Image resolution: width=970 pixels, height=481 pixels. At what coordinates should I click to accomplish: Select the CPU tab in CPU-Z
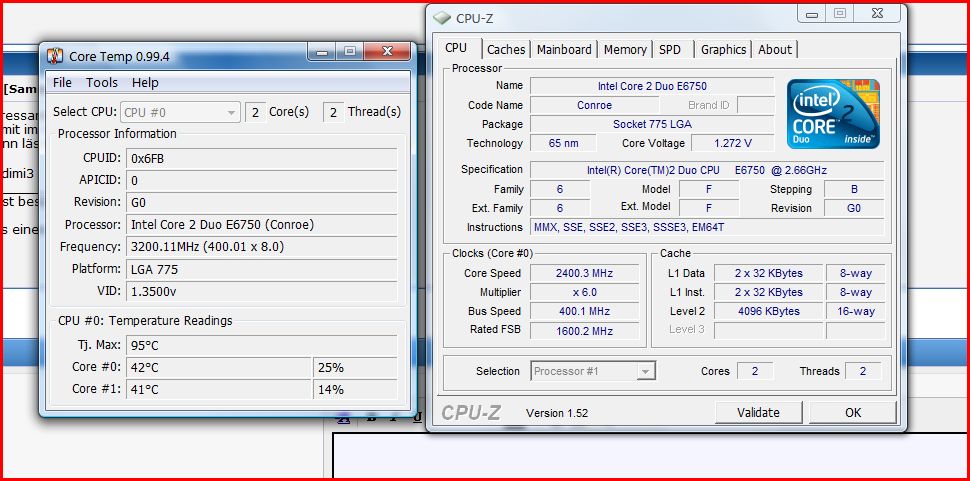point(457,48)
